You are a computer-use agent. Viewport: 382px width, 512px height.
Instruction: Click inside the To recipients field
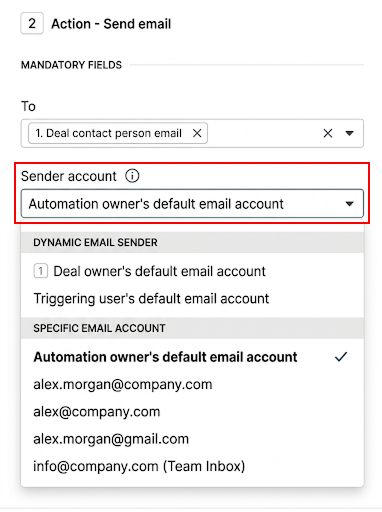click(x=192, y=133)
